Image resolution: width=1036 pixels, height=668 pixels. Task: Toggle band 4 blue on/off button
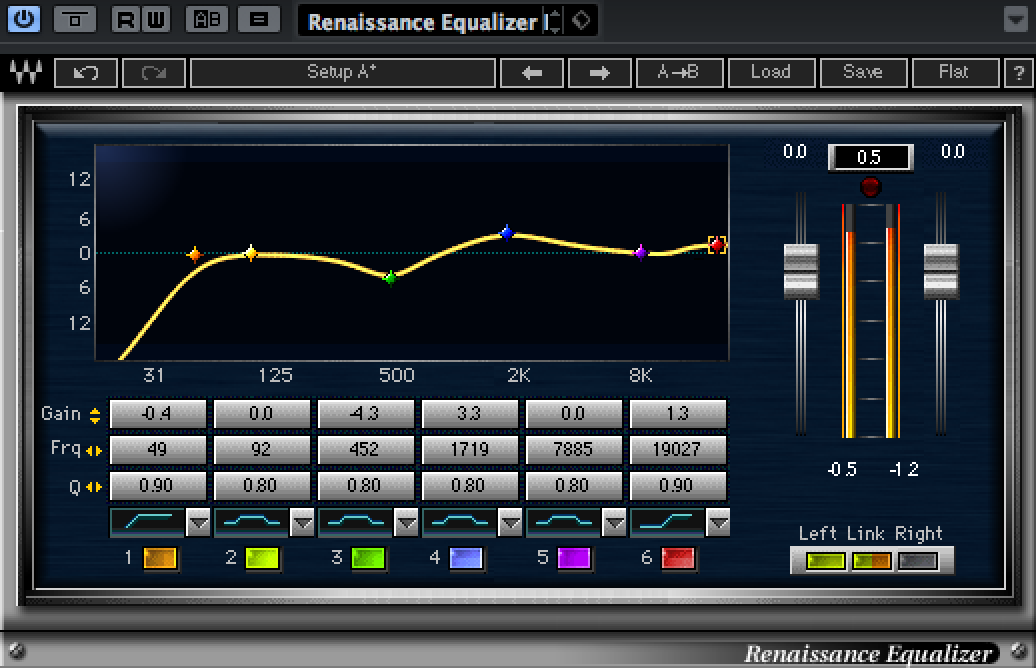point(466,558)
